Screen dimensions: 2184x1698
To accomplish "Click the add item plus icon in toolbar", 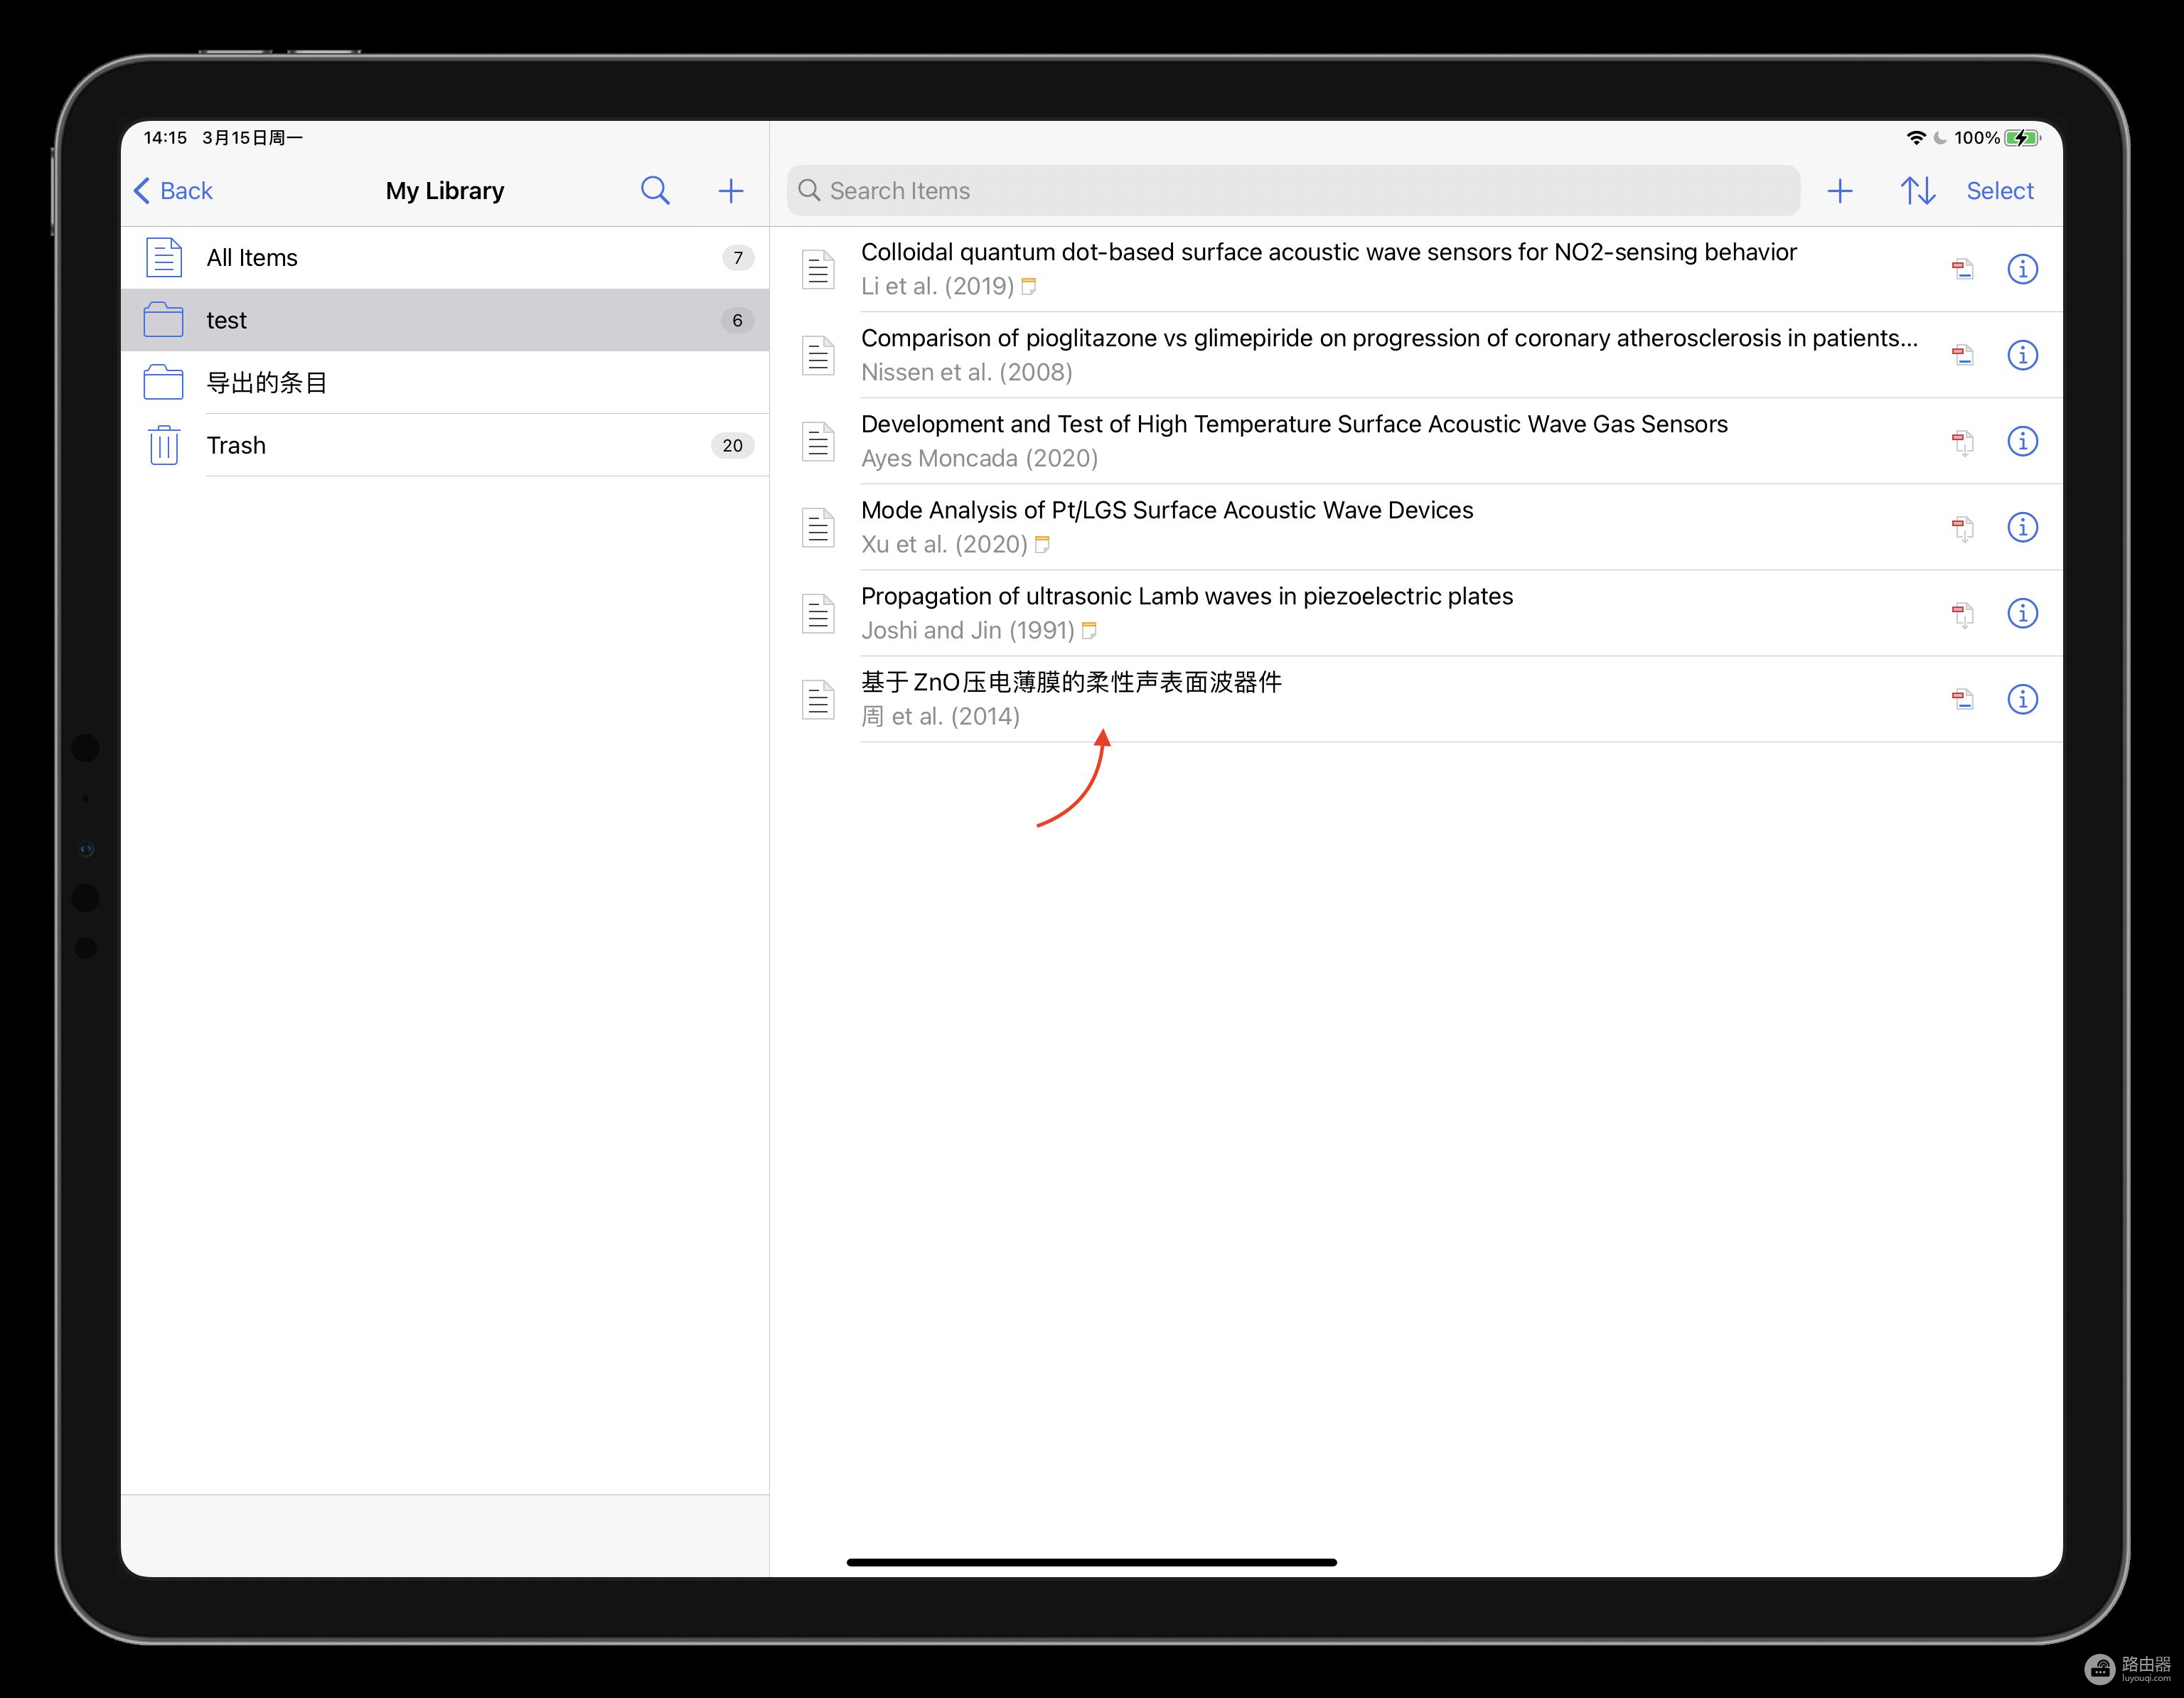I will (1840, 191).
